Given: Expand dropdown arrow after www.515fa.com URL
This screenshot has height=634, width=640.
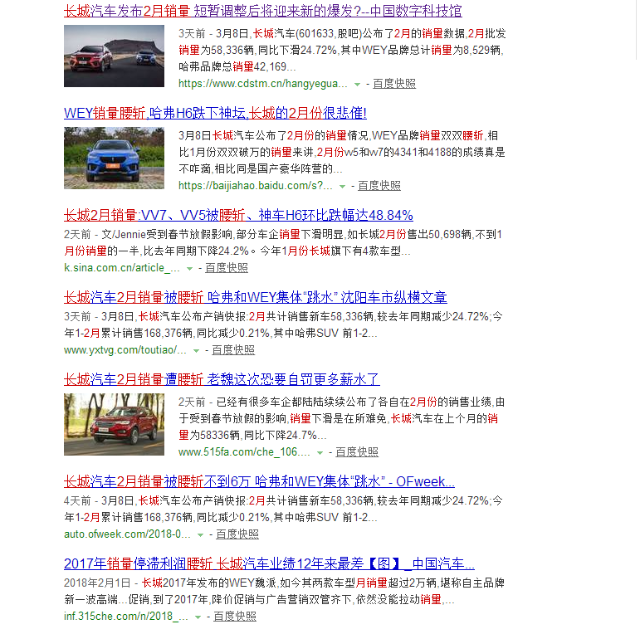Looking at the screenshot, I should [320, 453].
